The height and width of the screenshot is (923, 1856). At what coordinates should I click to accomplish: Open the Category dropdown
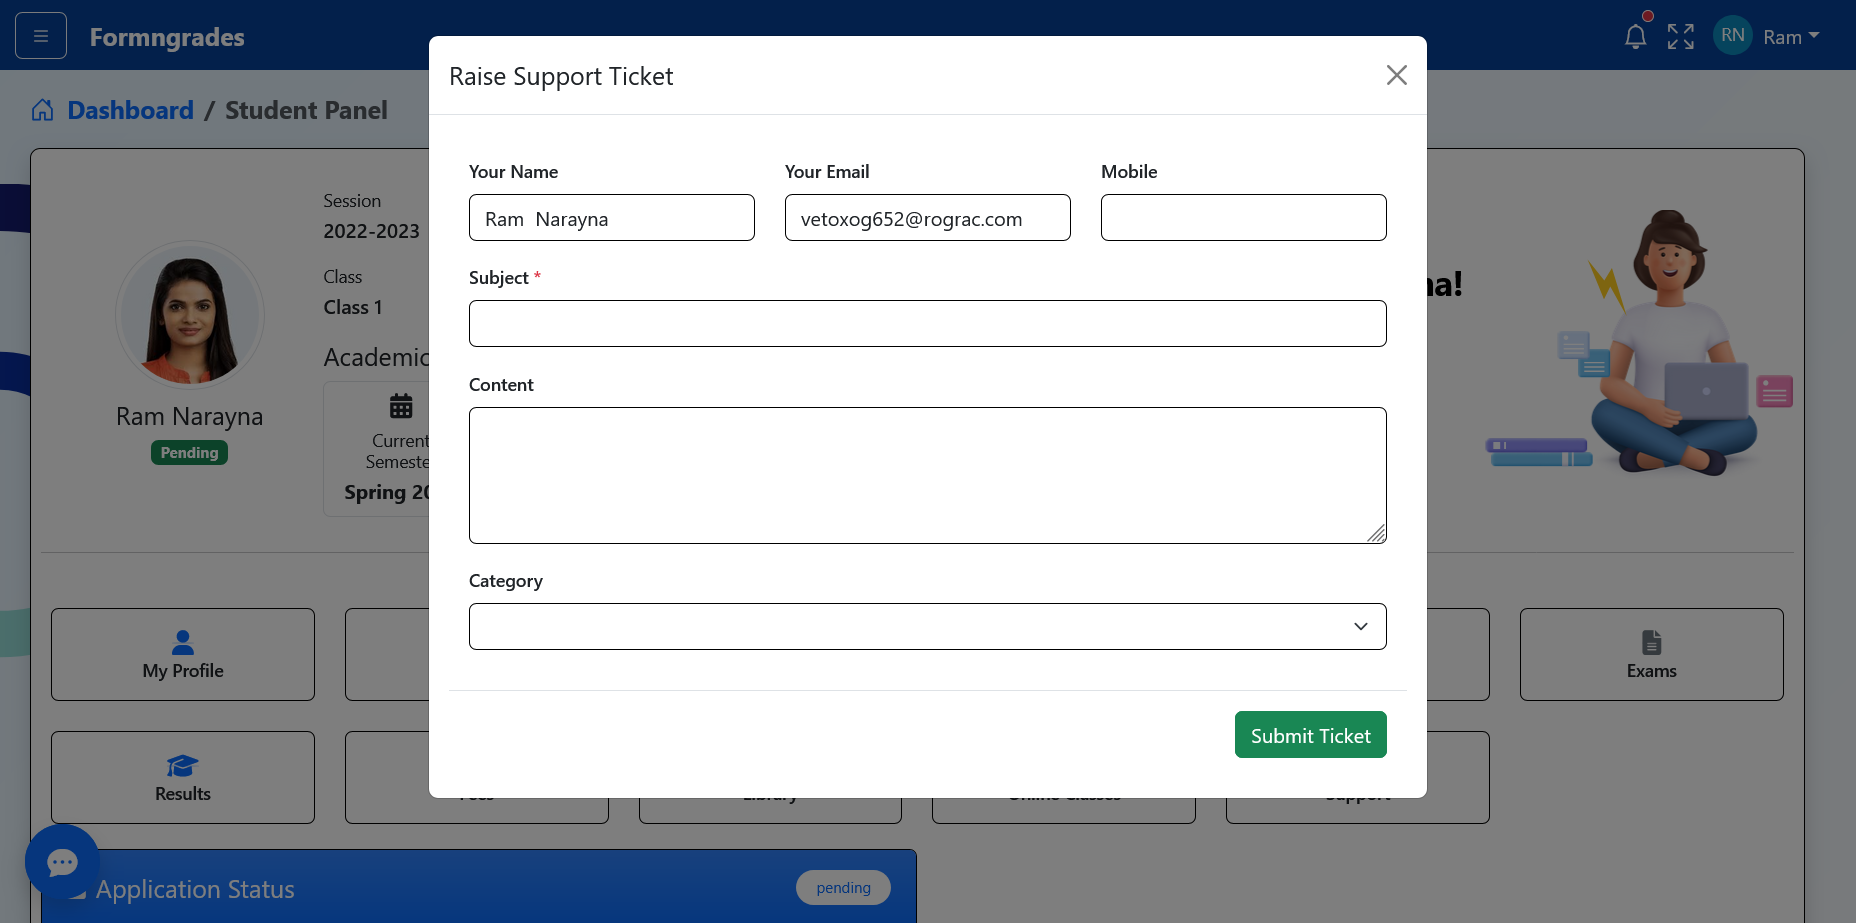pos(927,626)
